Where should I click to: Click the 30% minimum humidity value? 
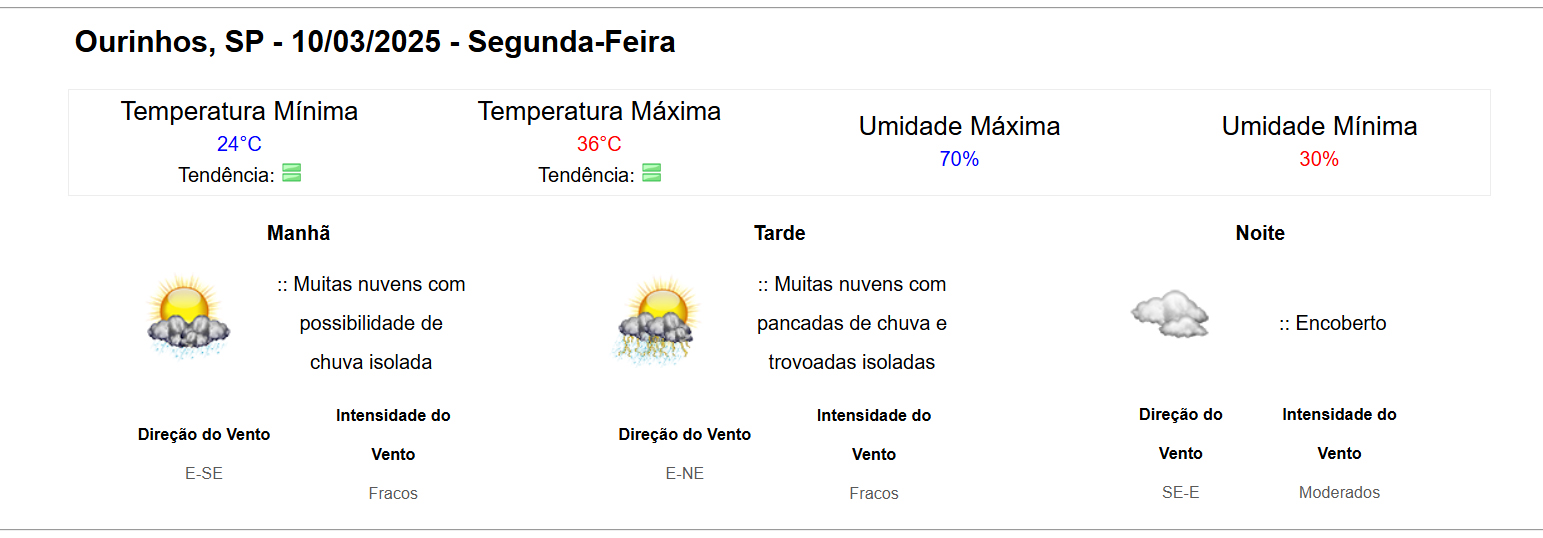point(1319,159)
